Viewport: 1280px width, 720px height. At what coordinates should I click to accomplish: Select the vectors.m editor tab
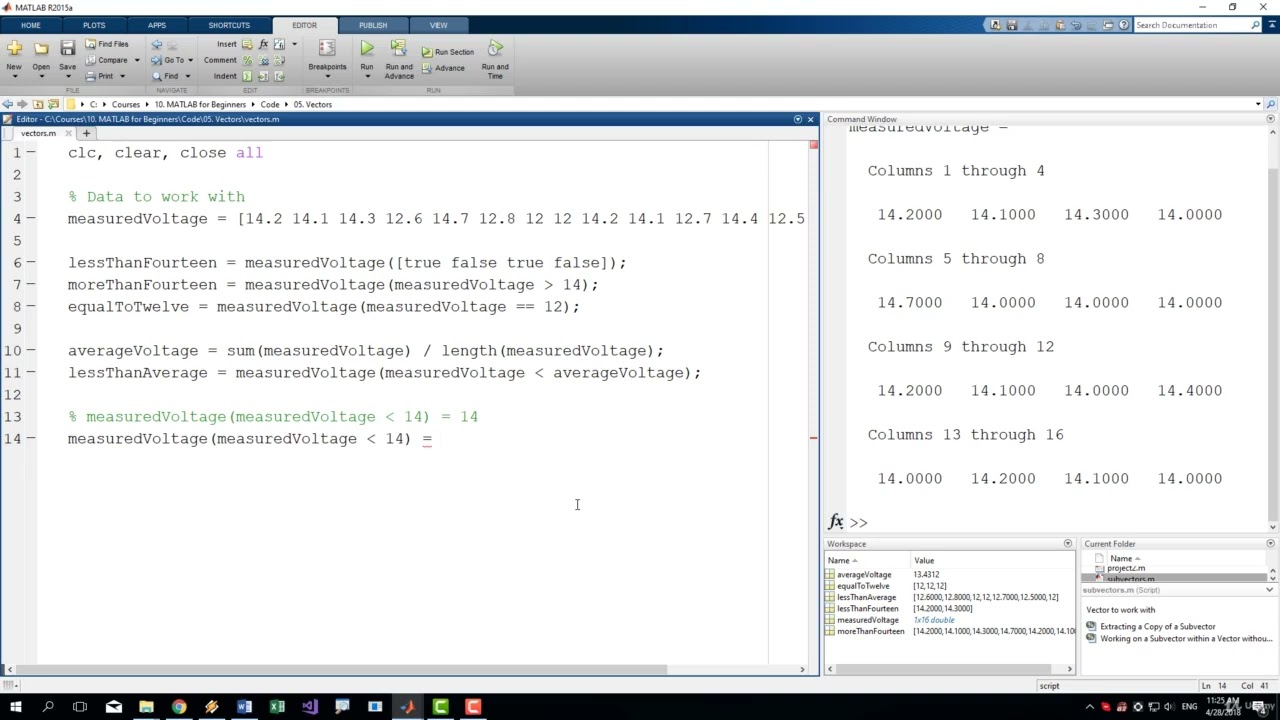click(38, 133)
